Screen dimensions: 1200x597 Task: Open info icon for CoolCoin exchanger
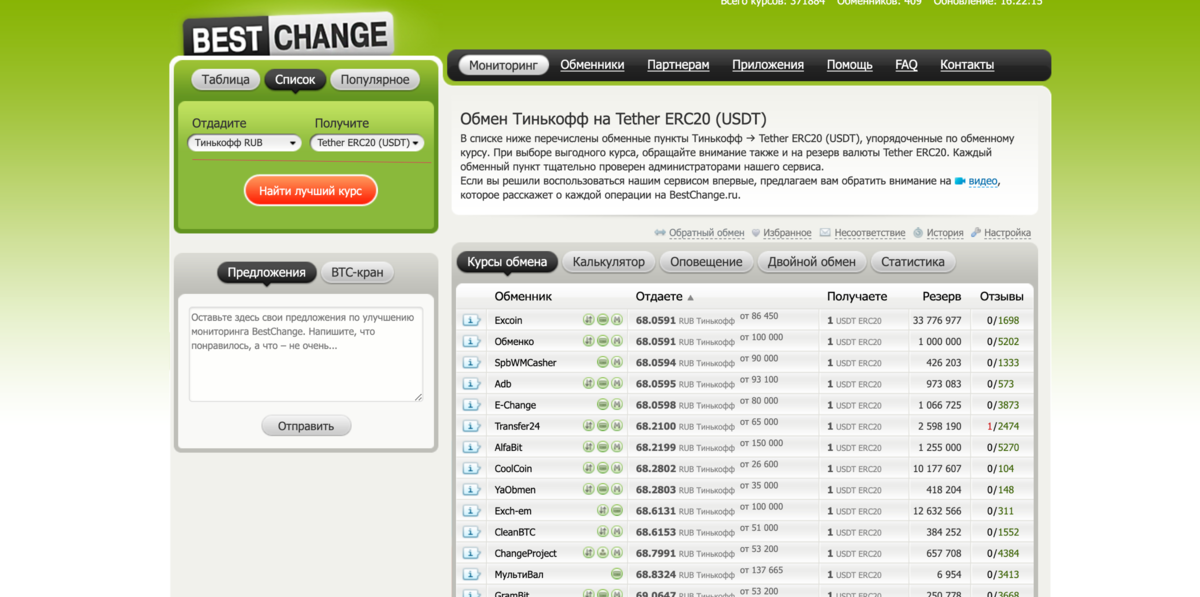(x=471, y=469)
